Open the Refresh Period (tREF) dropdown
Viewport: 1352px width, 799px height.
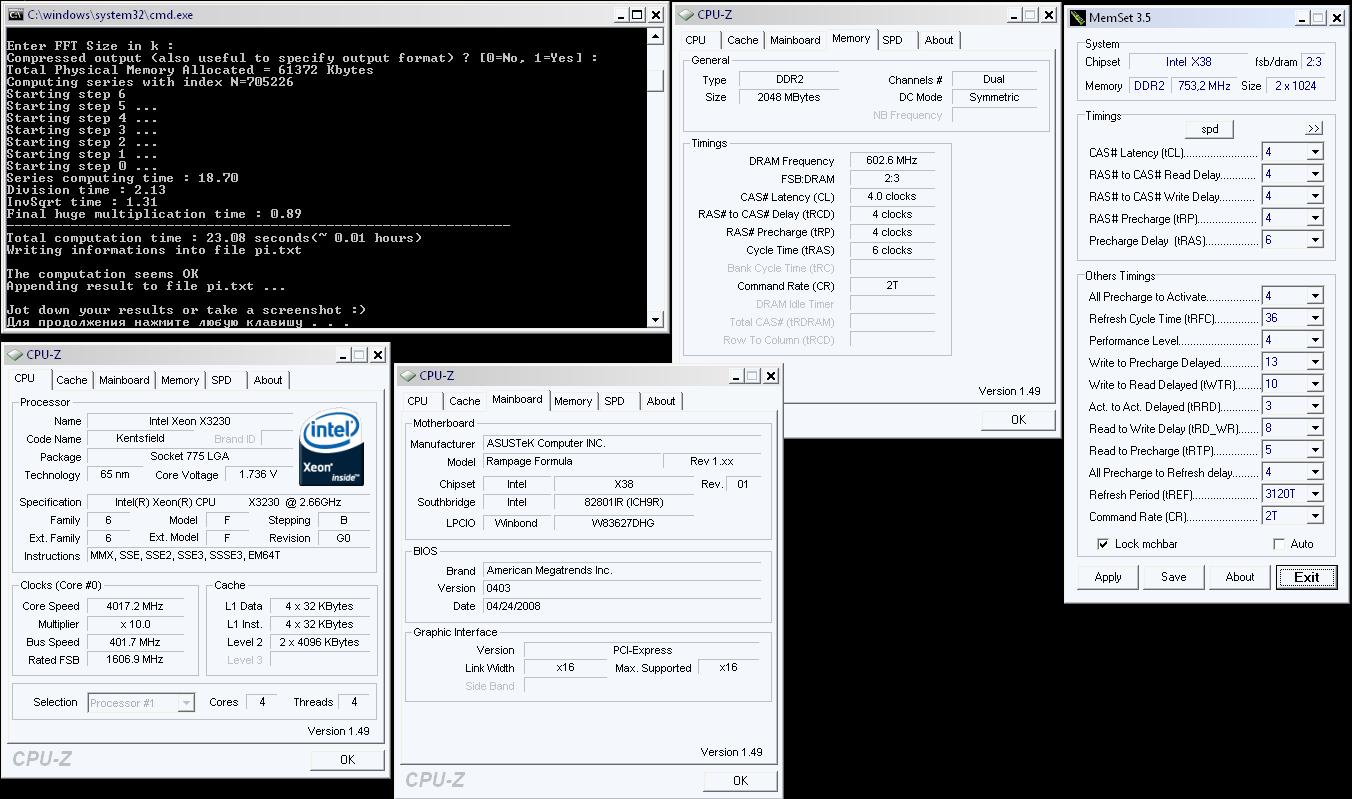(1315, 494)
